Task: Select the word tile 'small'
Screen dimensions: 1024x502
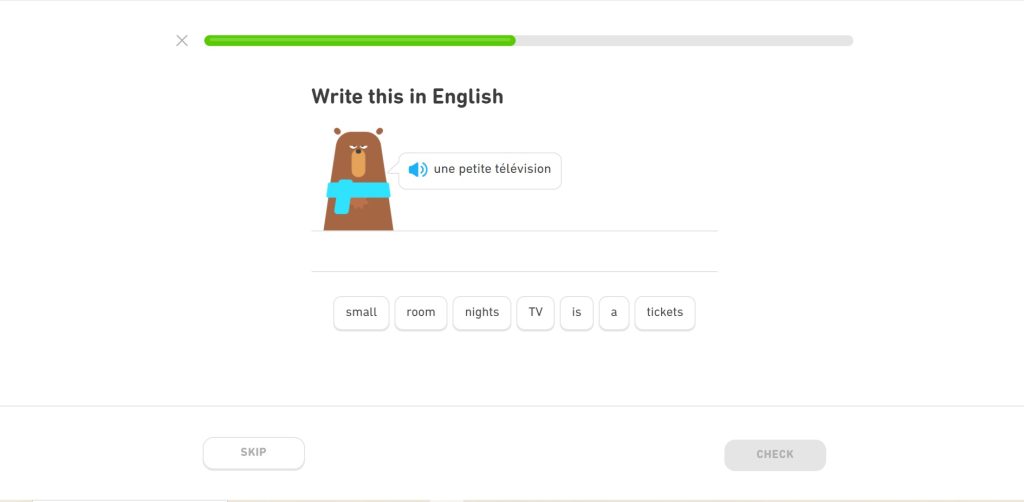Action: (x=361, y=312)
